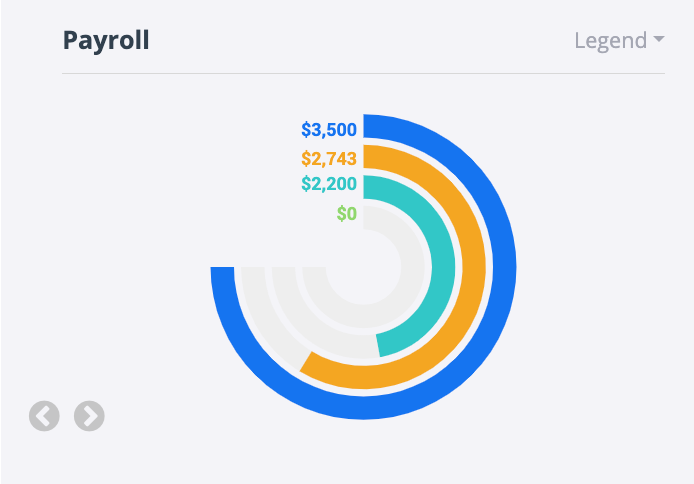Click the blue outer ring on its right side
The width and height of the screenshot is (694, 484).
(x=505, y=267)
